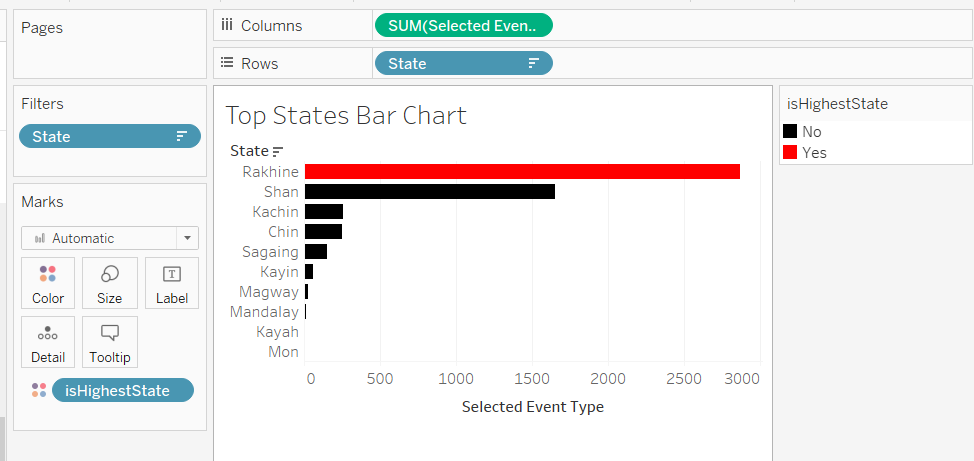Click the red Yes legend swatch
The width and height of the screenshot is (974, 461).
pyautogui.click(x=790, y=152)
